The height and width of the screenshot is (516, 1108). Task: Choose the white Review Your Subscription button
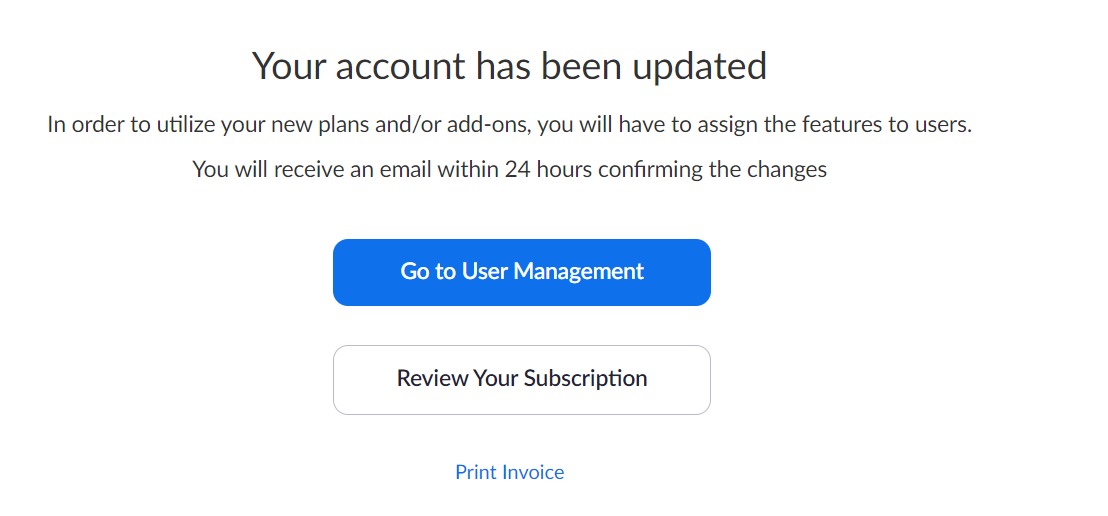click(521, 380)
